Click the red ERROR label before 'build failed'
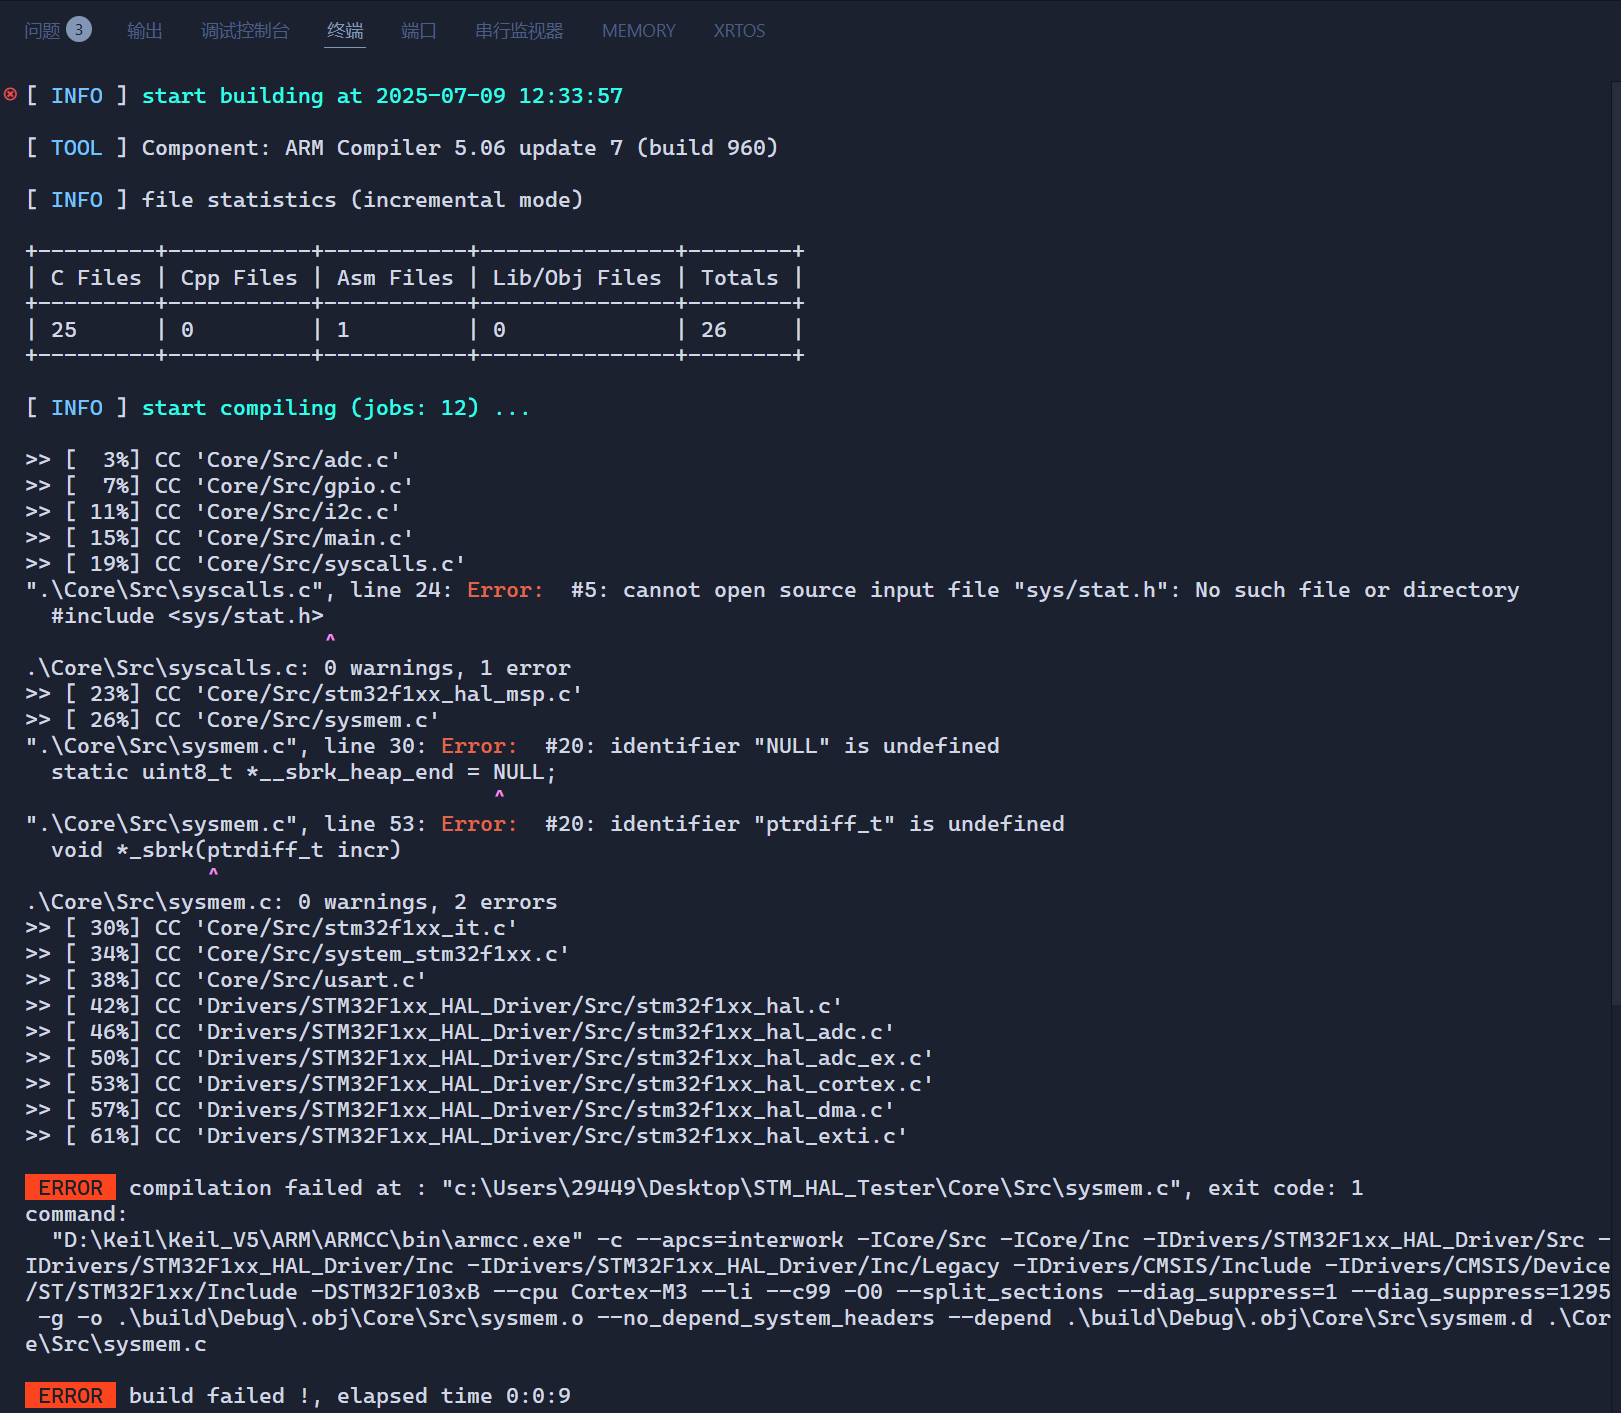The image size is (1621, 1413). (70, 1396)
